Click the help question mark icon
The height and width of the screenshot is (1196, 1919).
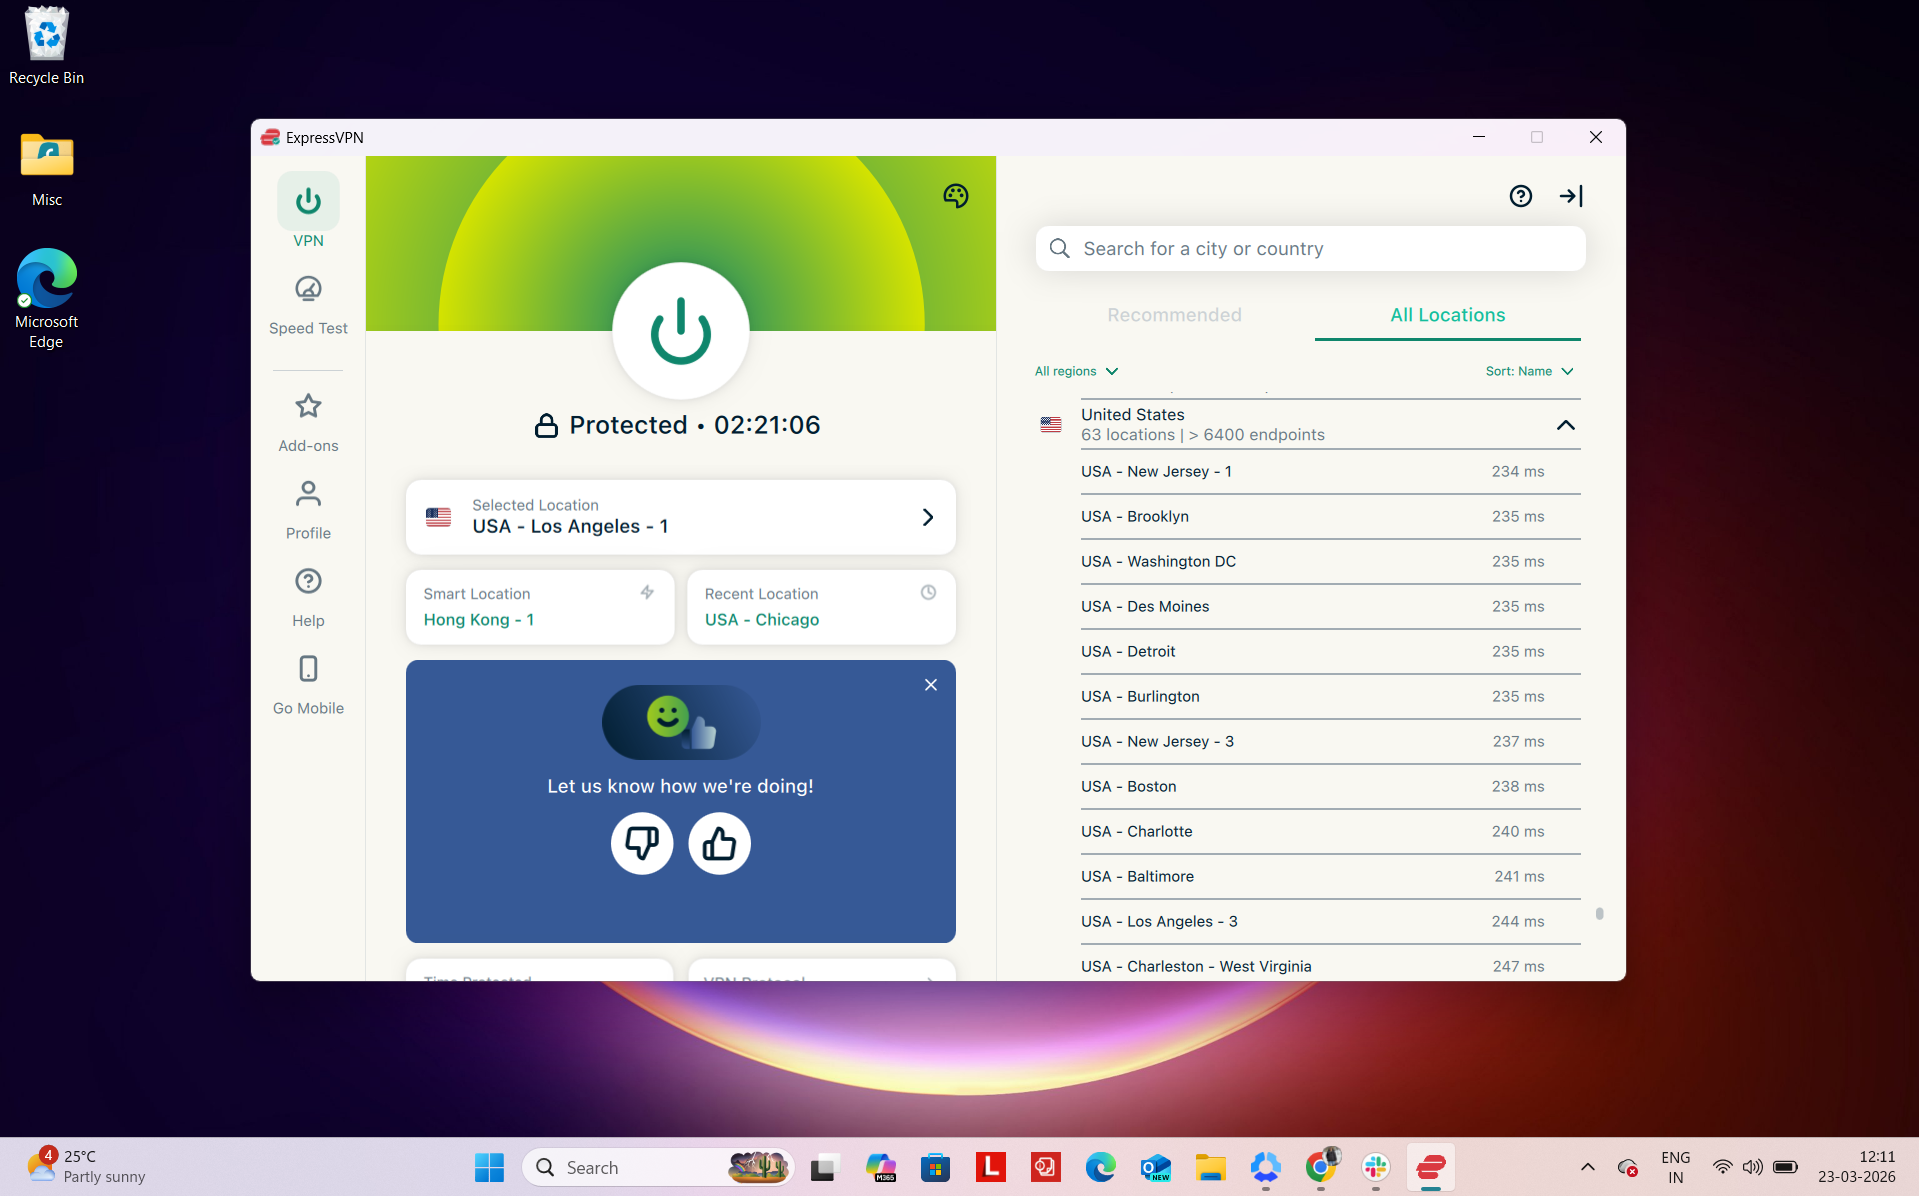(1520, 196)
